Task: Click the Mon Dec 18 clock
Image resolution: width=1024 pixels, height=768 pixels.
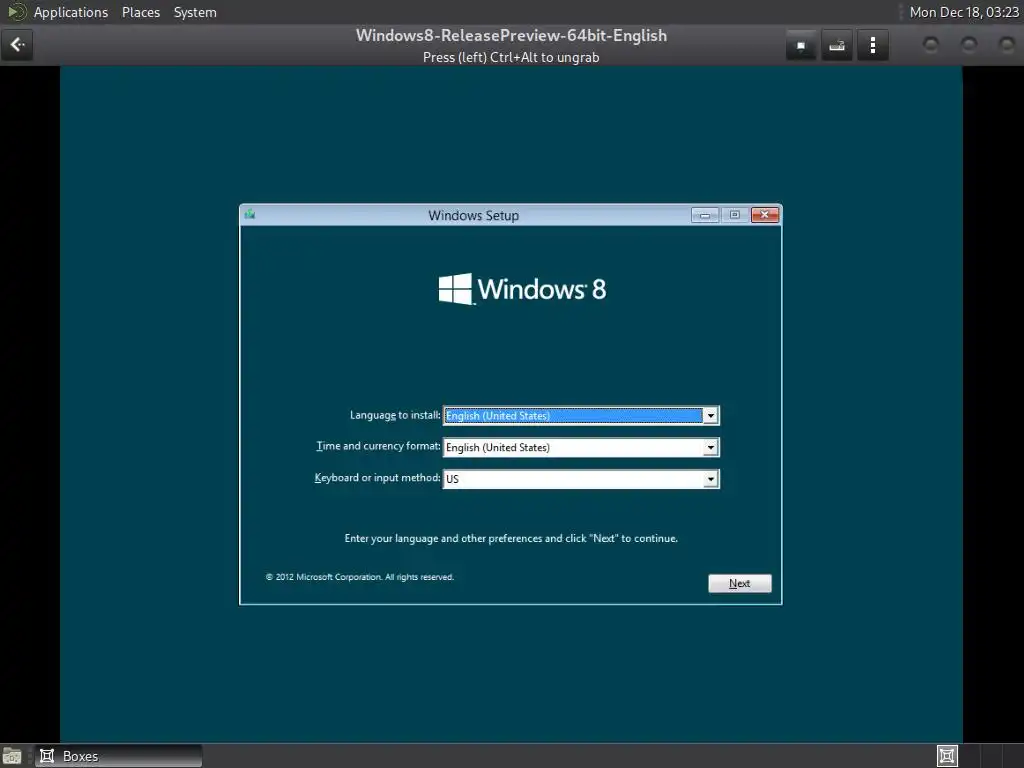Action: point(964,12)
